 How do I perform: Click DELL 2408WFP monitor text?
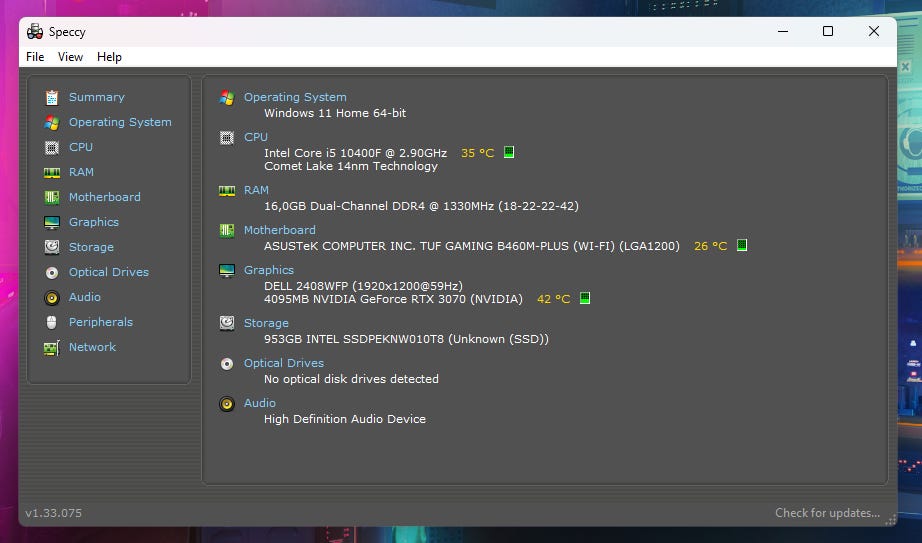(363, 286)
